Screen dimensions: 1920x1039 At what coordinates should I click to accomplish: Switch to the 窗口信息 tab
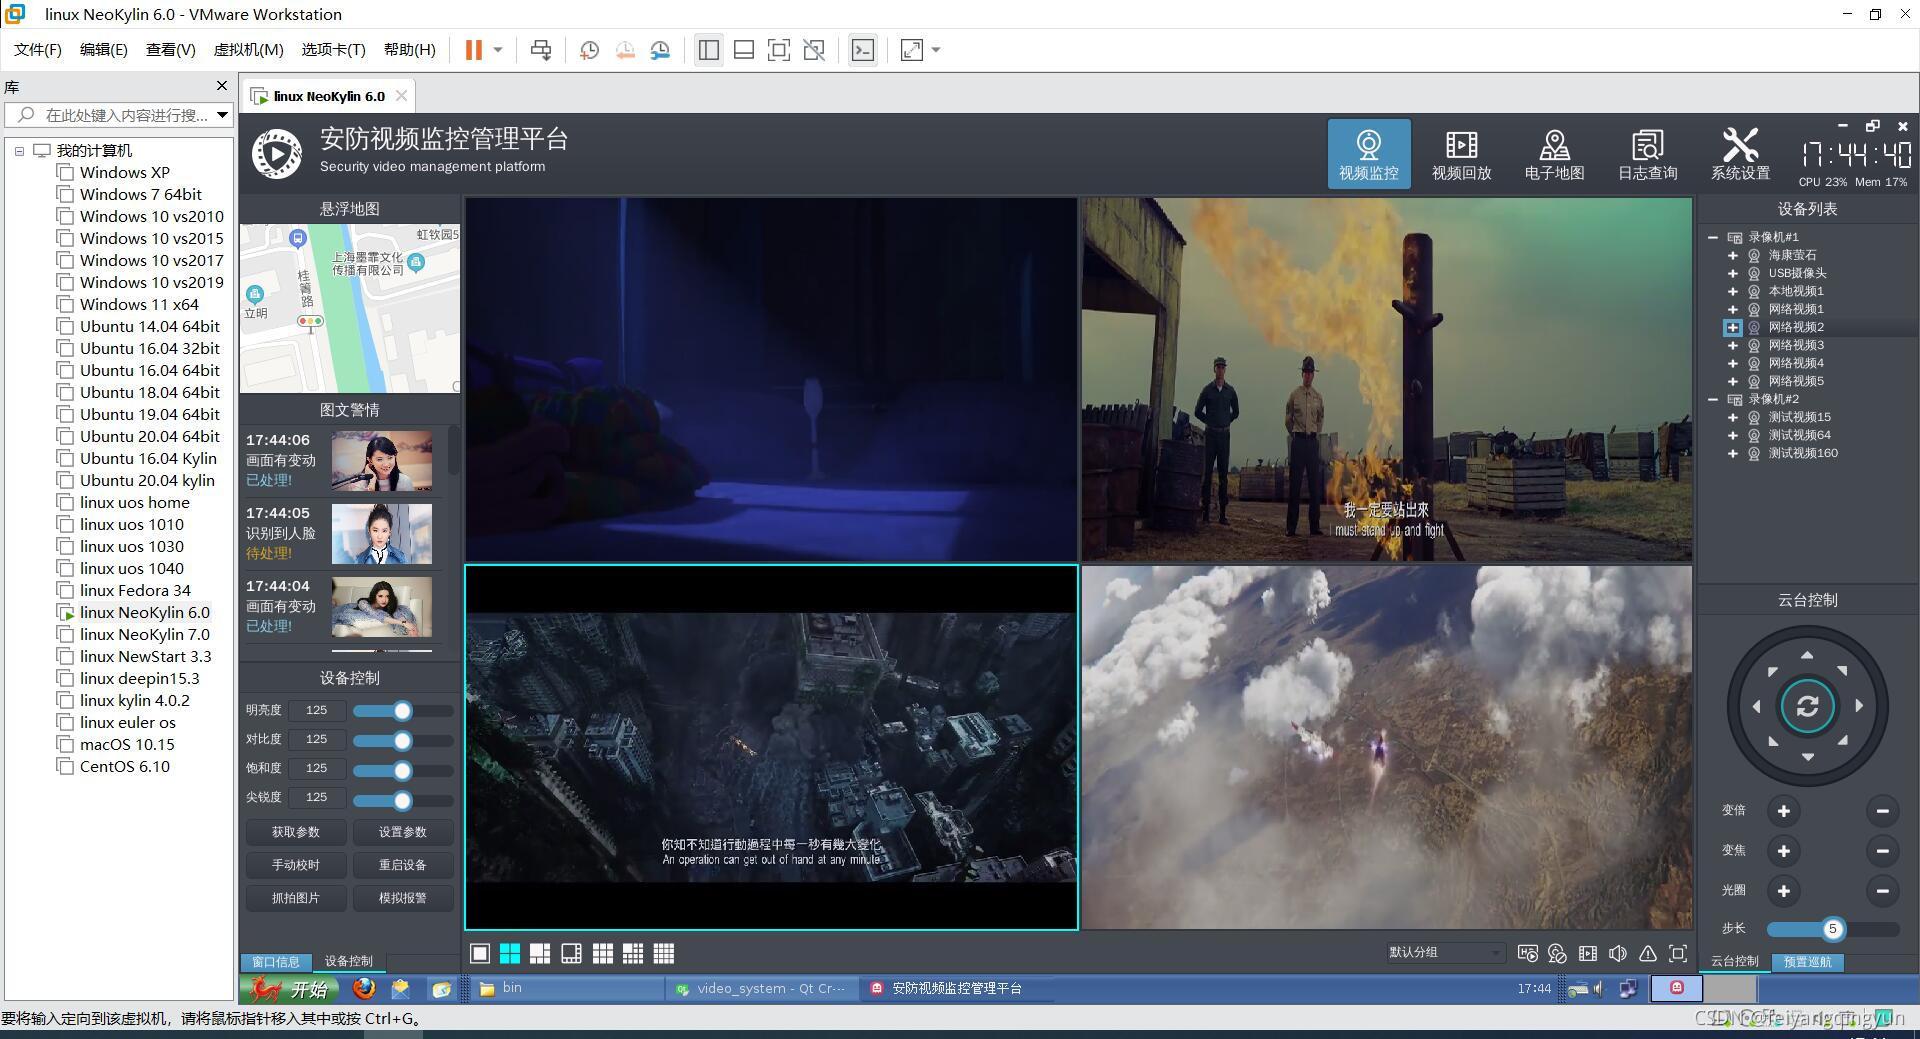[x=276, y=961]
